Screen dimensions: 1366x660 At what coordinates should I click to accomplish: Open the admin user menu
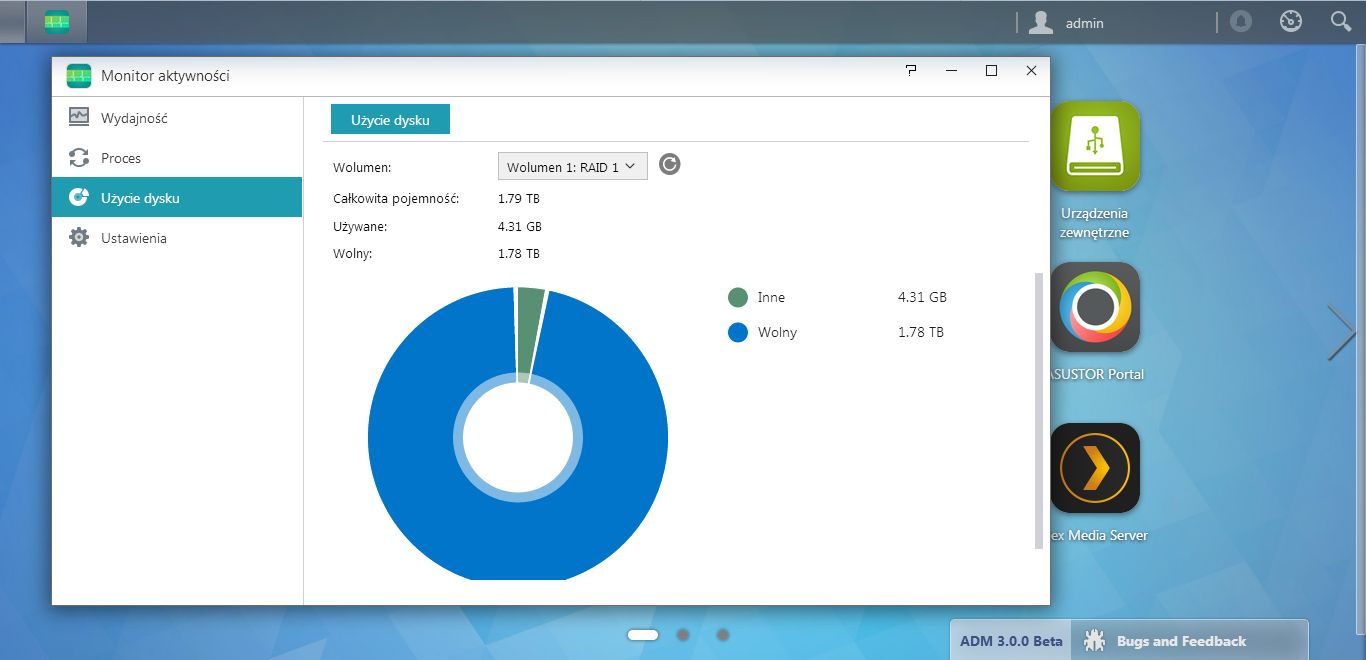coord(1067,22)
